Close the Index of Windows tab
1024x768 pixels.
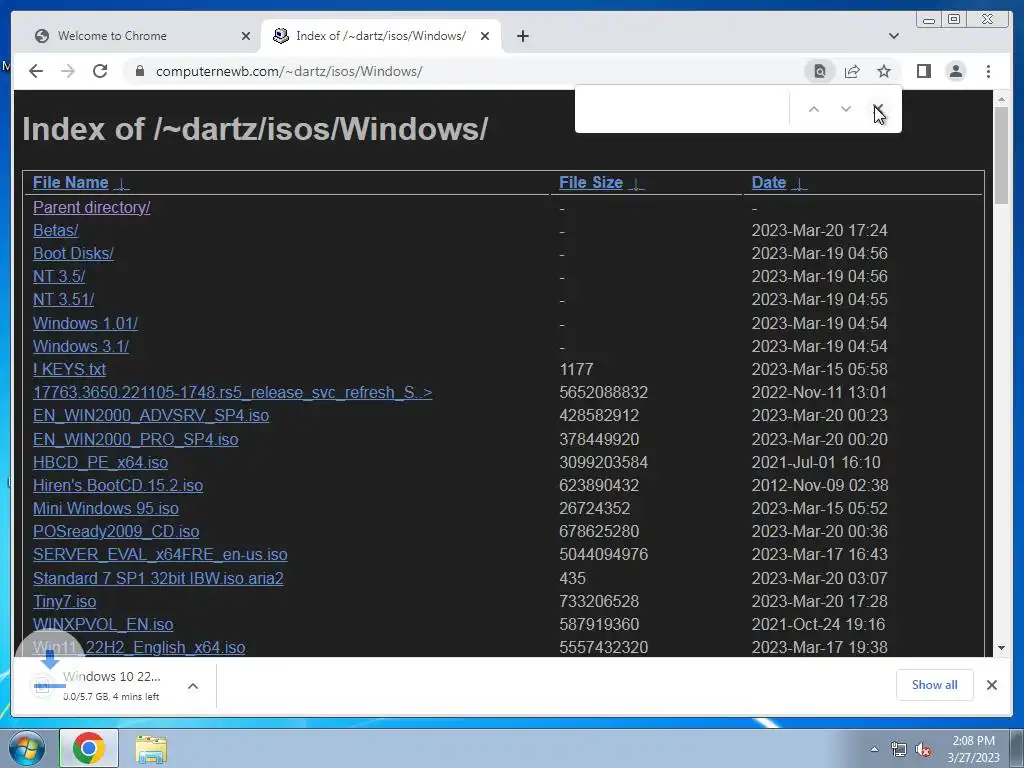point(485,36)
